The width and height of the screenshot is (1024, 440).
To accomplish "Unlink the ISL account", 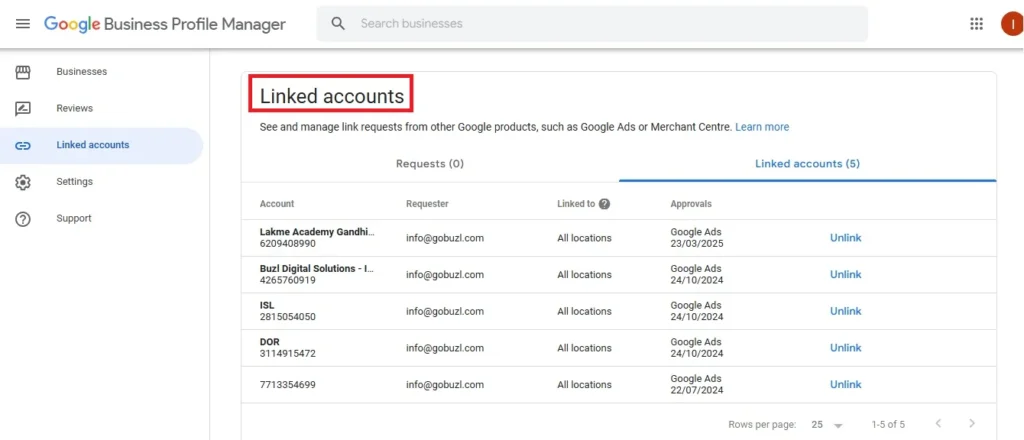I will coord(845,311).
